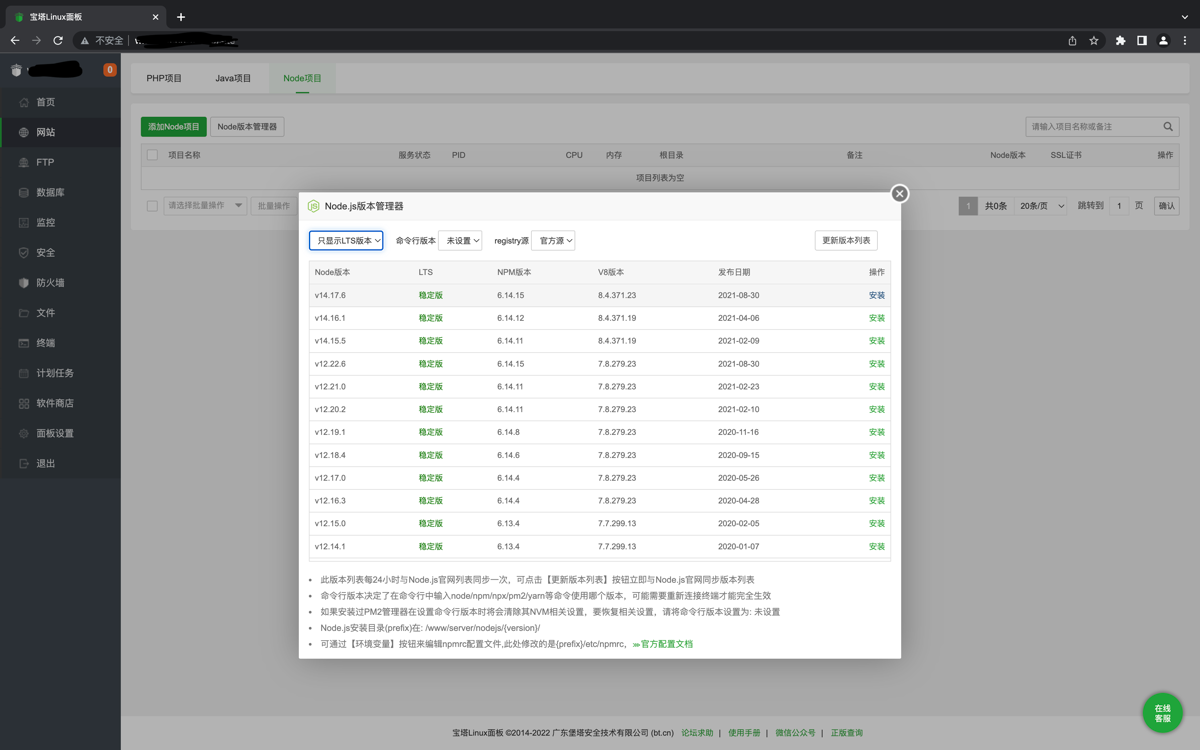Open the 防火墙 firewall sidebar icon

24,283
